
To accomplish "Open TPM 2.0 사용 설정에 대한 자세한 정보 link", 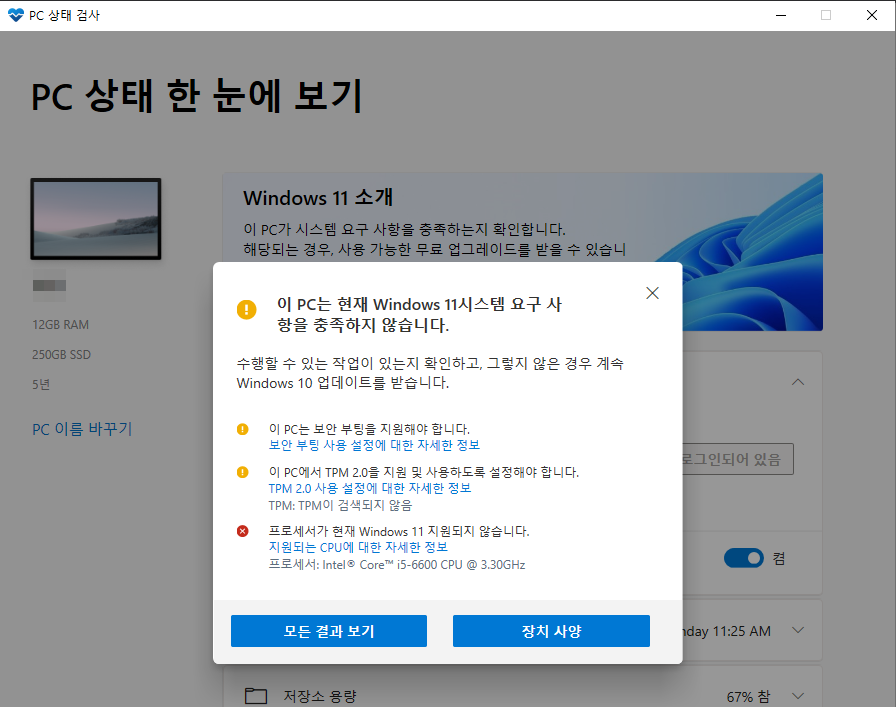I will 370,489.
